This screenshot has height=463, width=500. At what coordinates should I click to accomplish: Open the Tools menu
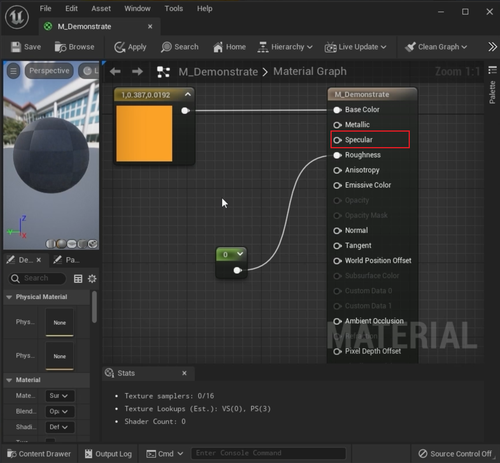point(174,8)
